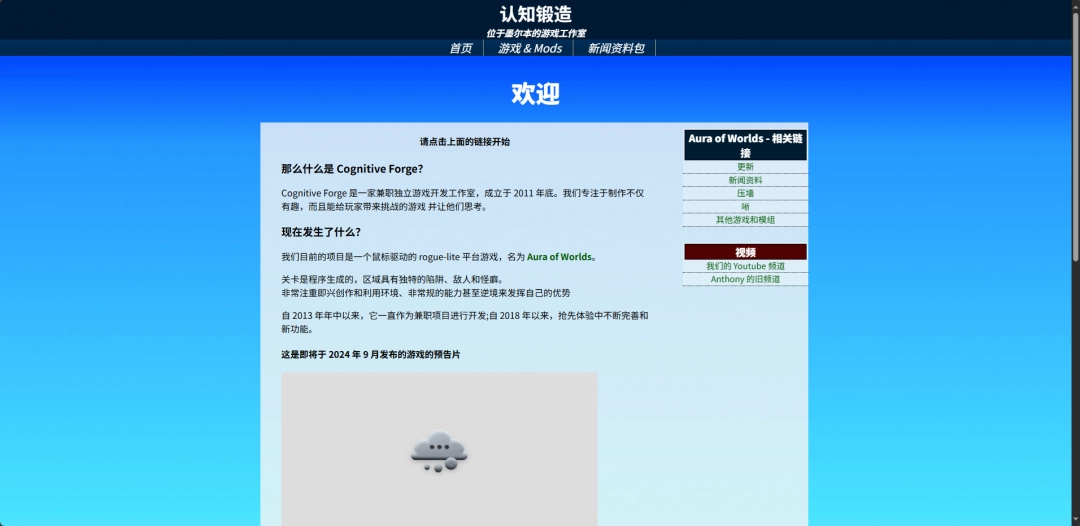Click the 认知锻造 site title
1080x526 pixels.
click(536, 14)
